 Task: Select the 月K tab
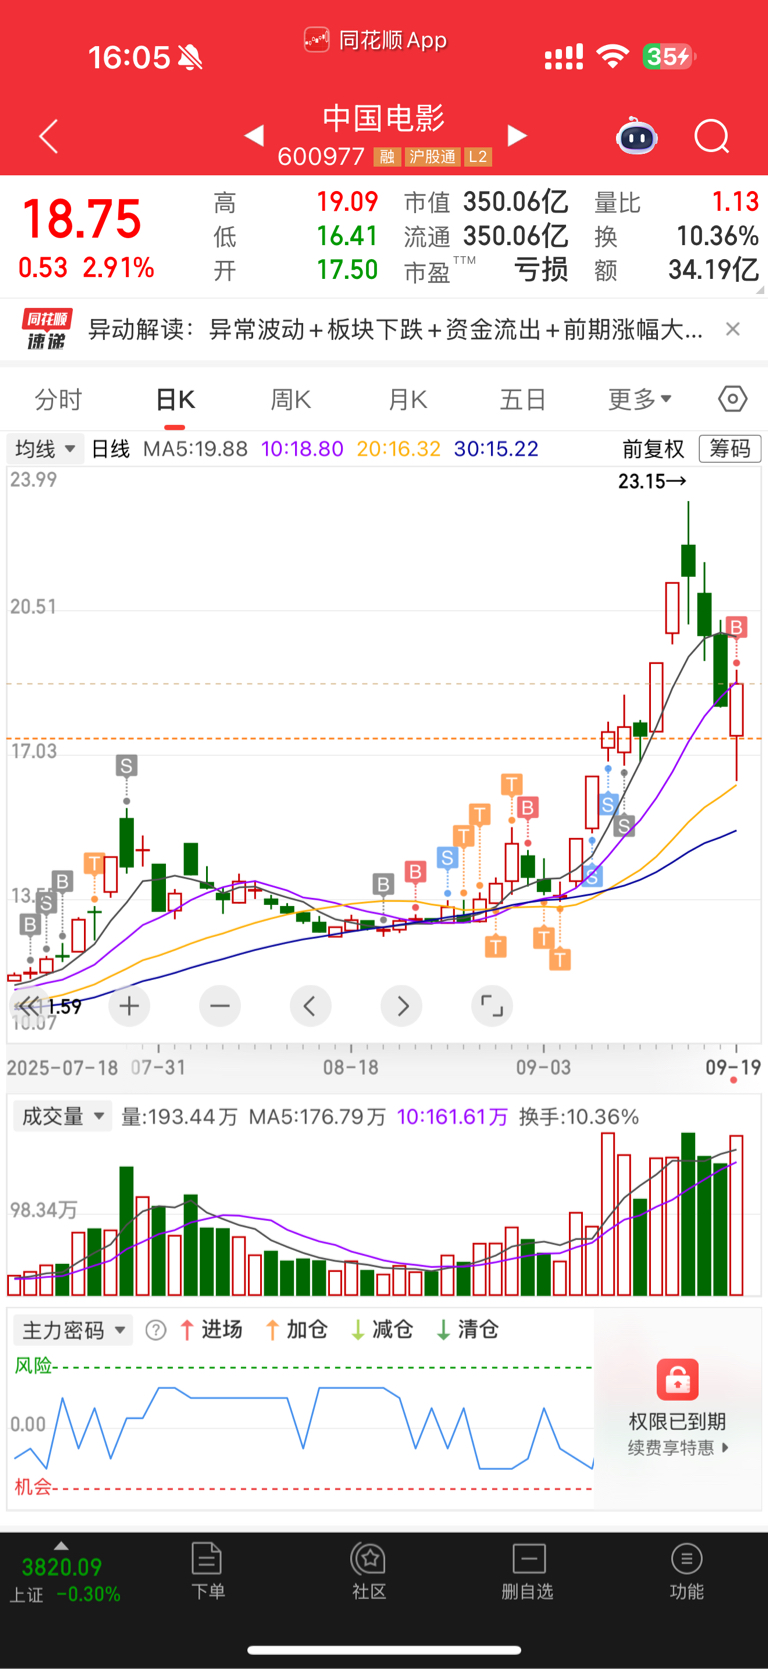pos(407,400)
